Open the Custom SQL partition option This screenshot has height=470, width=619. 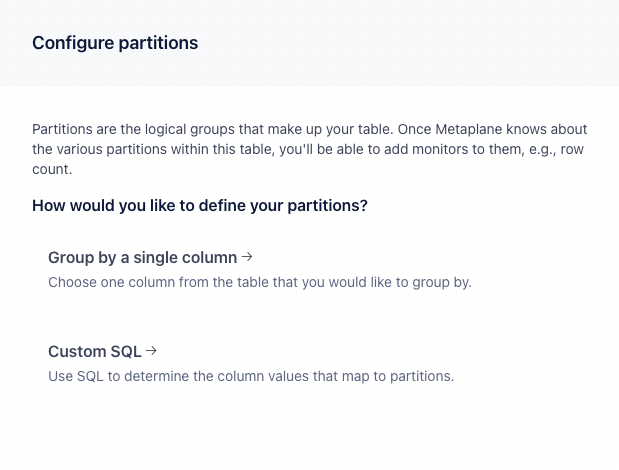[x=95, y=352]
